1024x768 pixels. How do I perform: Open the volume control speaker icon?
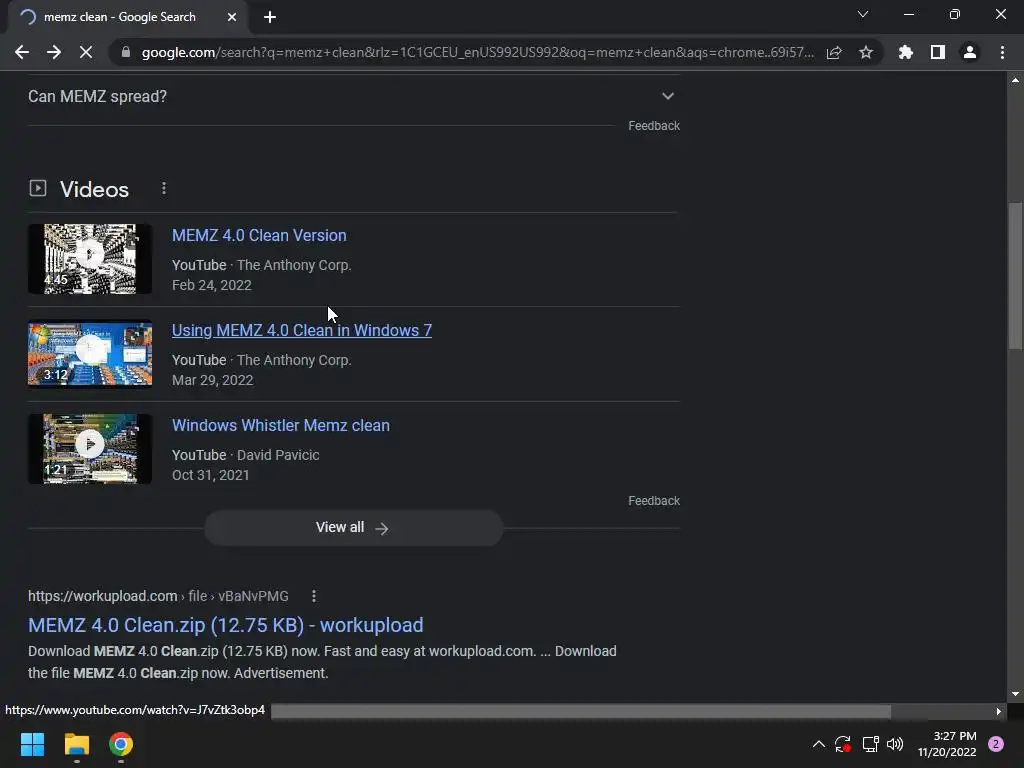click(x=895, y=744)
